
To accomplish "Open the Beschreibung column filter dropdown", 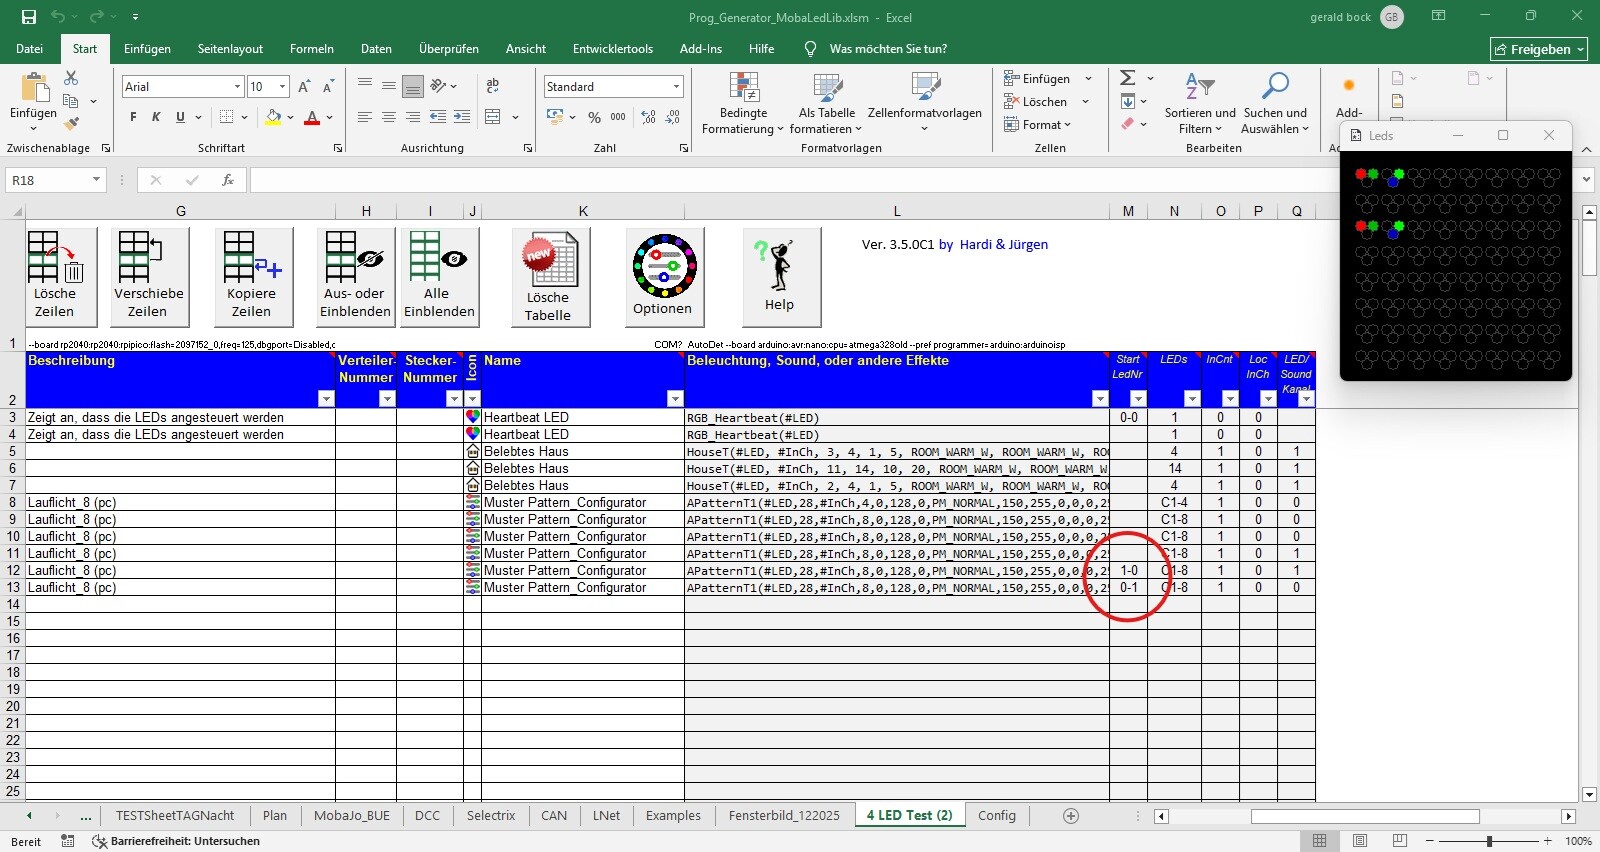I will tap(325, 399).
